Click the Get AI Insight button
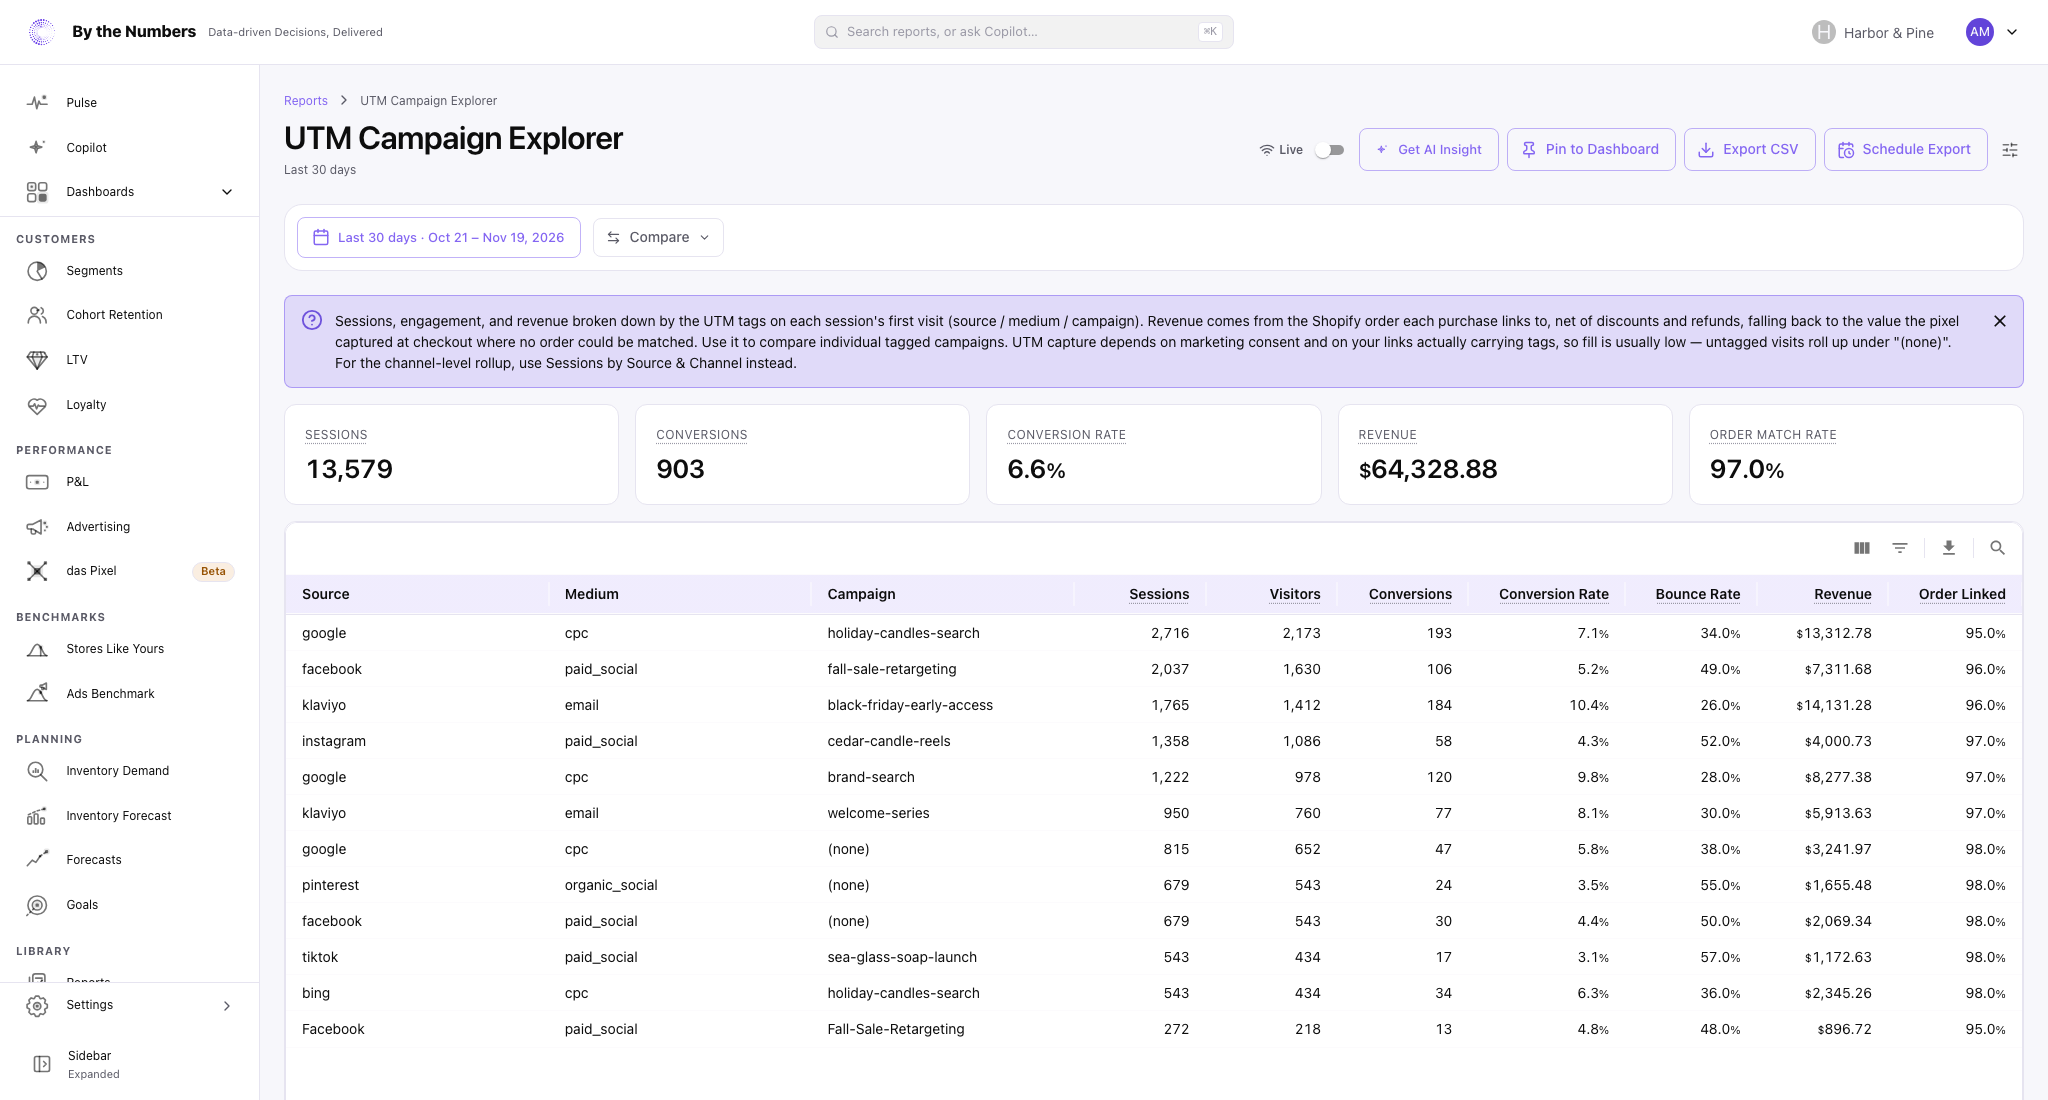The height and width of the screenshot is (1100, 2048). coord(1428,150)
